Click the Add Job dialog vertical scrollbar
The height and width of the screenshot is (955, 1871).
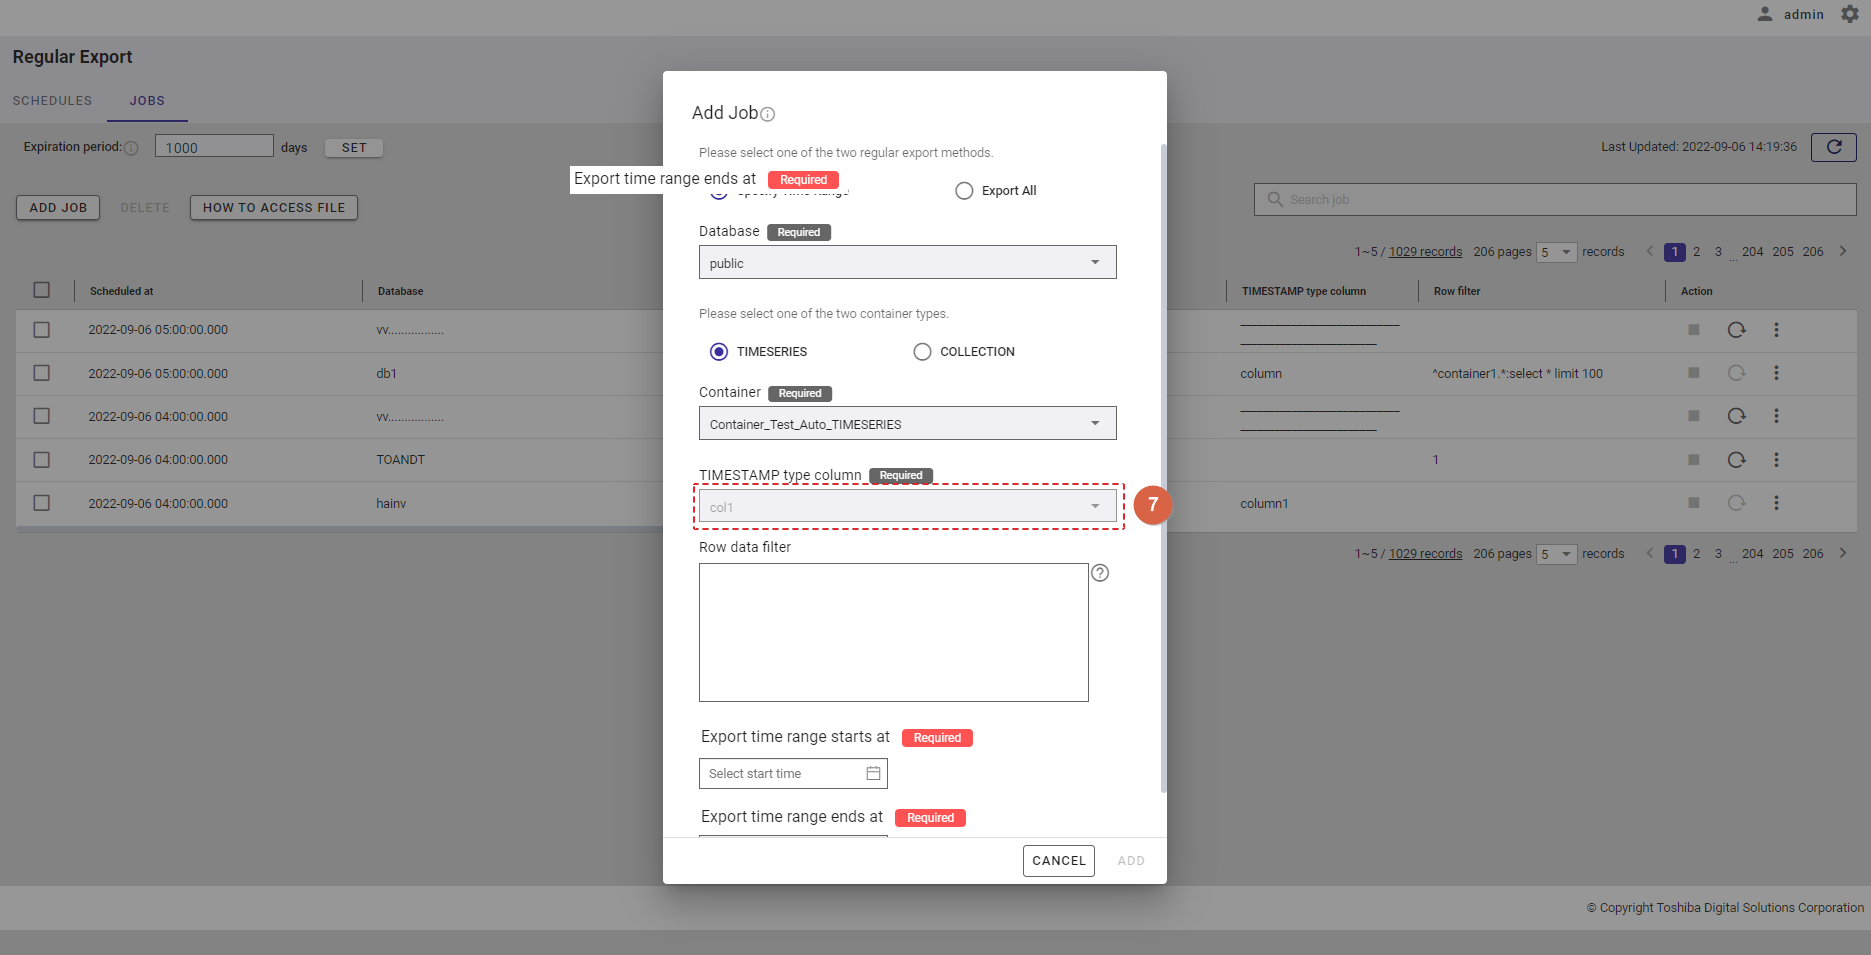pos(1163,468)
